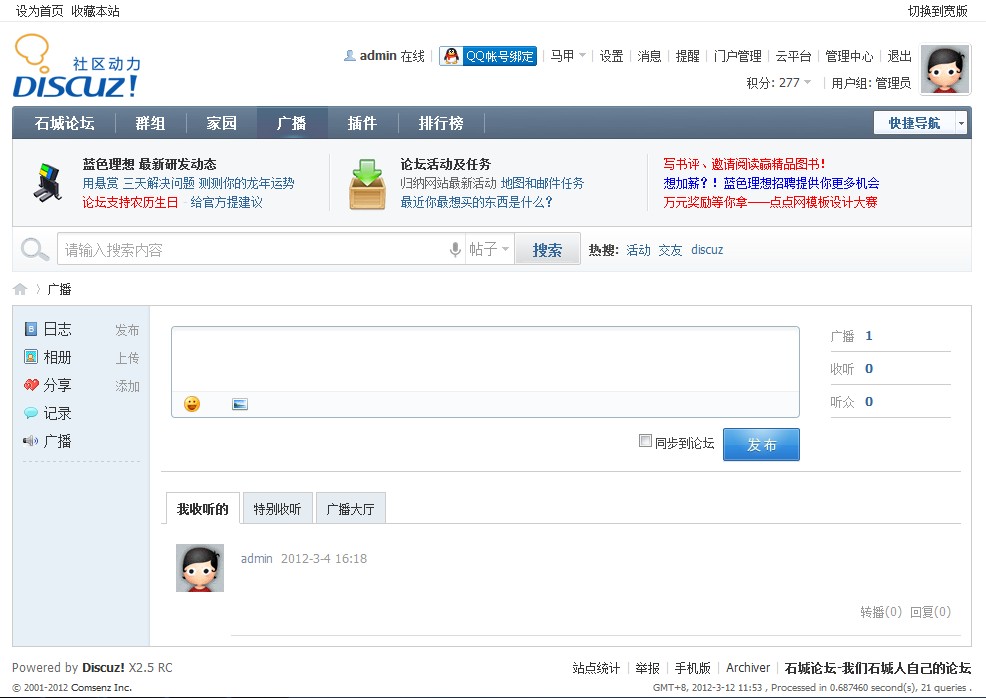Click 发布 next to 日志
This screenshot has height=698, width=986.
point(127,330)
